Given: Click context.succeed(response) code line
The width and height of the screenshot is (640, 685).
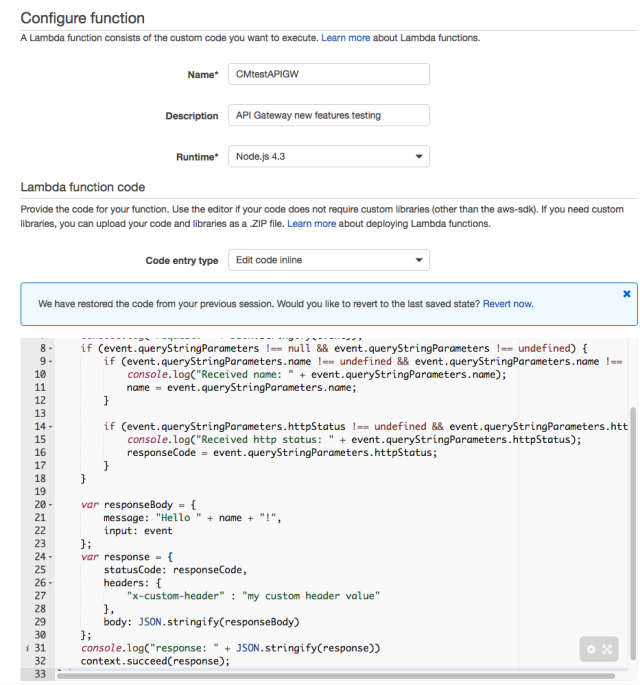Looking at the screenshot, I should point(155,661).
